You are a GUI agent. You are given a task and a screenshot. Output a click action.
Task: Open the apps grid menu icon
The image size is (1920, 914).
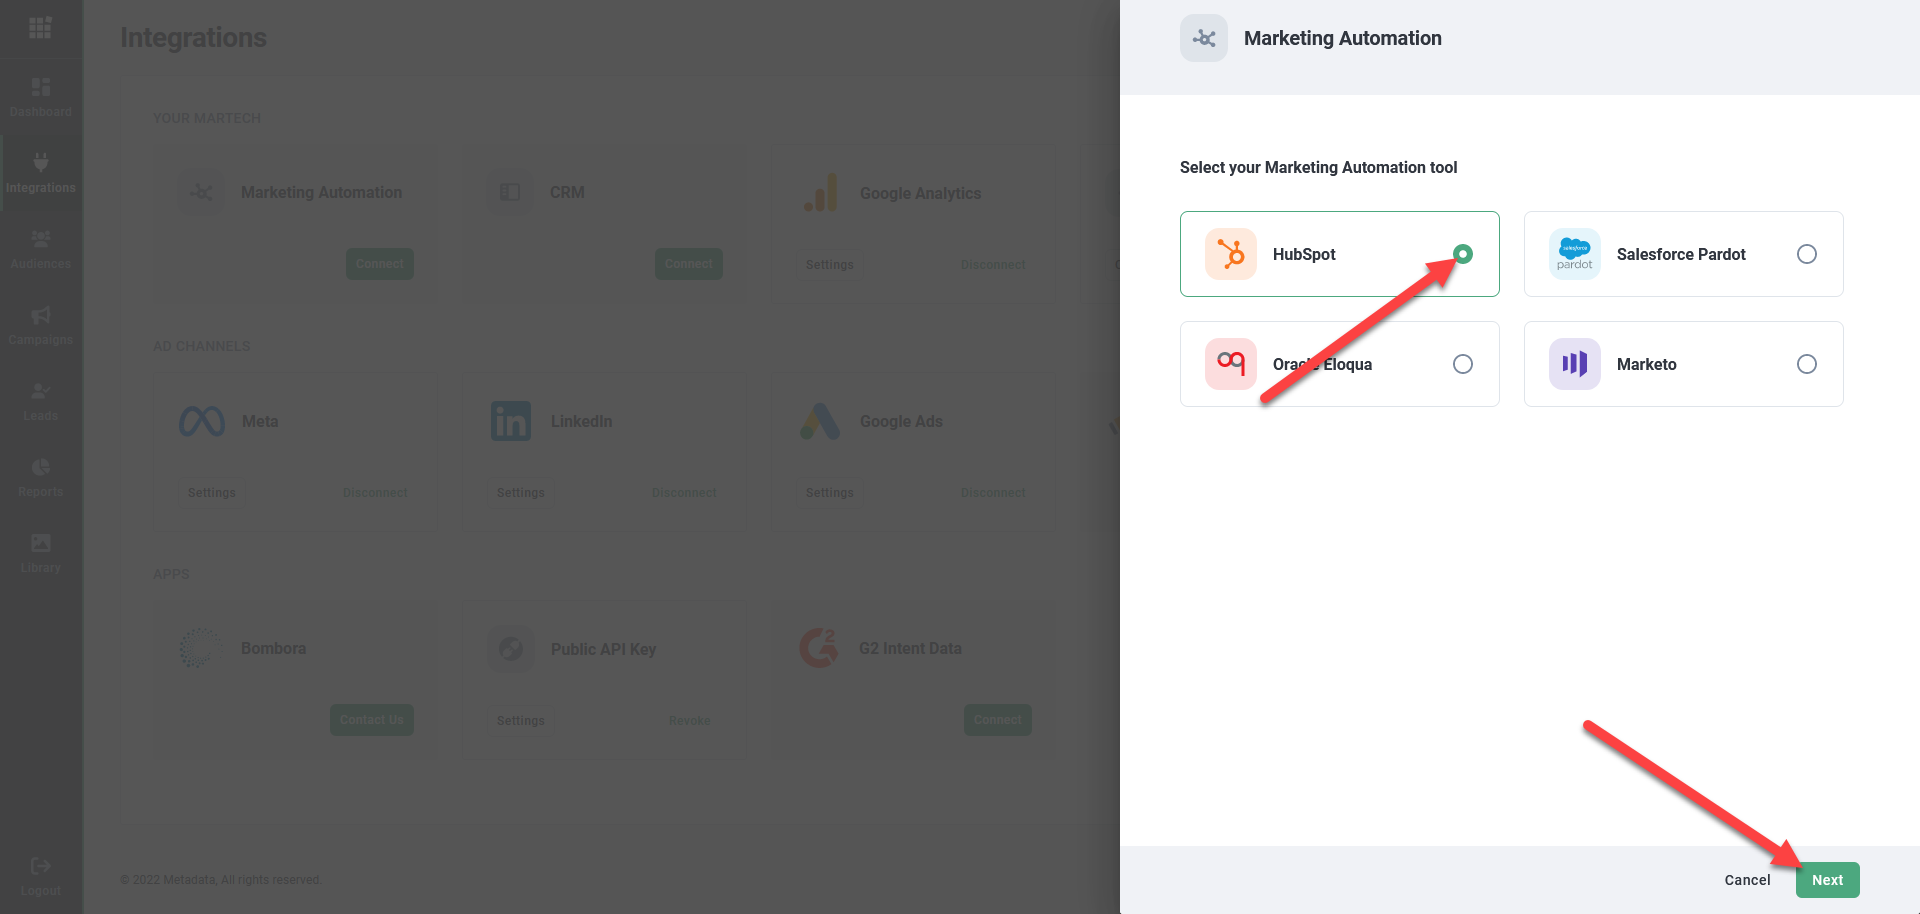pyautogui.click(x=40, y=28)
